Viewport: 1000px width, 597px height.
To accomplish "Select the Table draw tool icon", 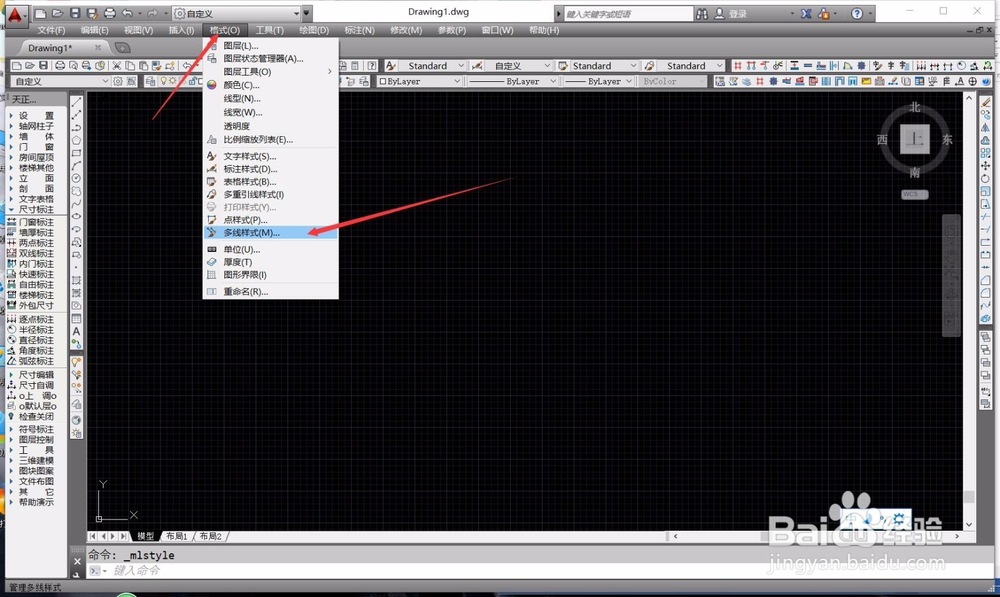I will pyautogui.click(x=77, y=319).
